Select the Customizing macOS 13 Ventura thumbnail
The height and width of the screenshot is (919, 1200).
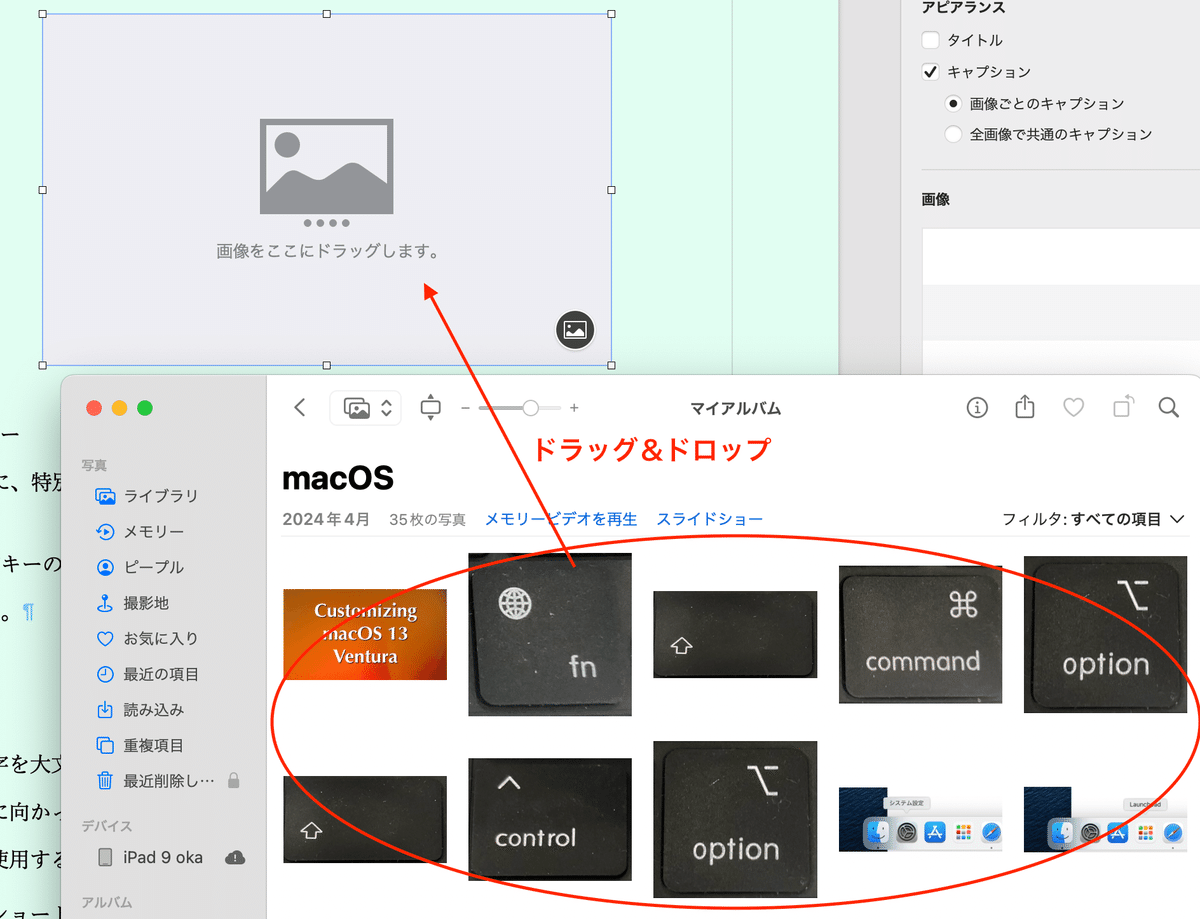pos(365,634)
